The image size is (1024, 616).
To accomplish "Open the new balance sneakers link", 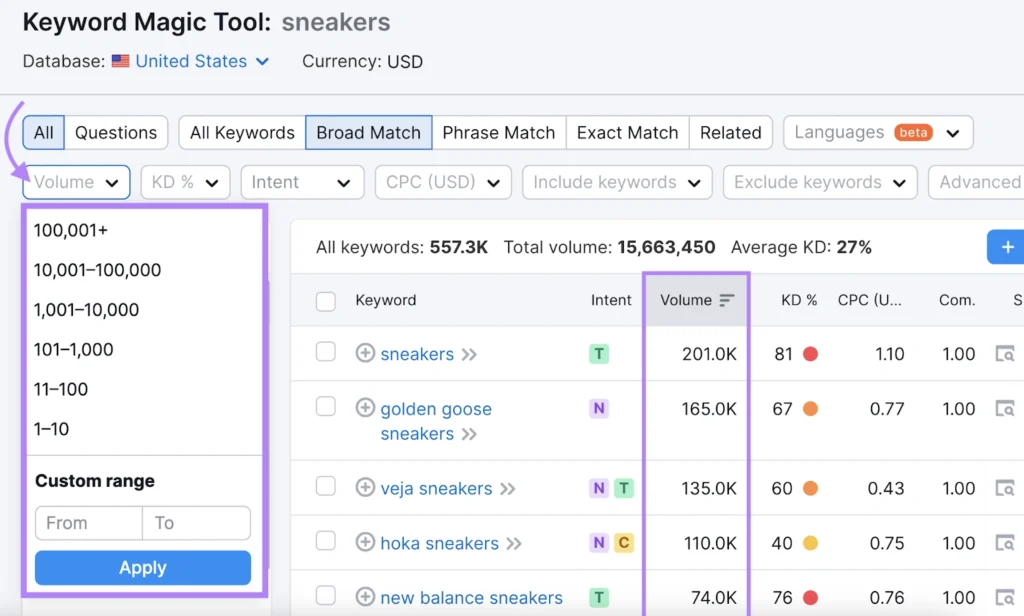I will pos(472,598).
